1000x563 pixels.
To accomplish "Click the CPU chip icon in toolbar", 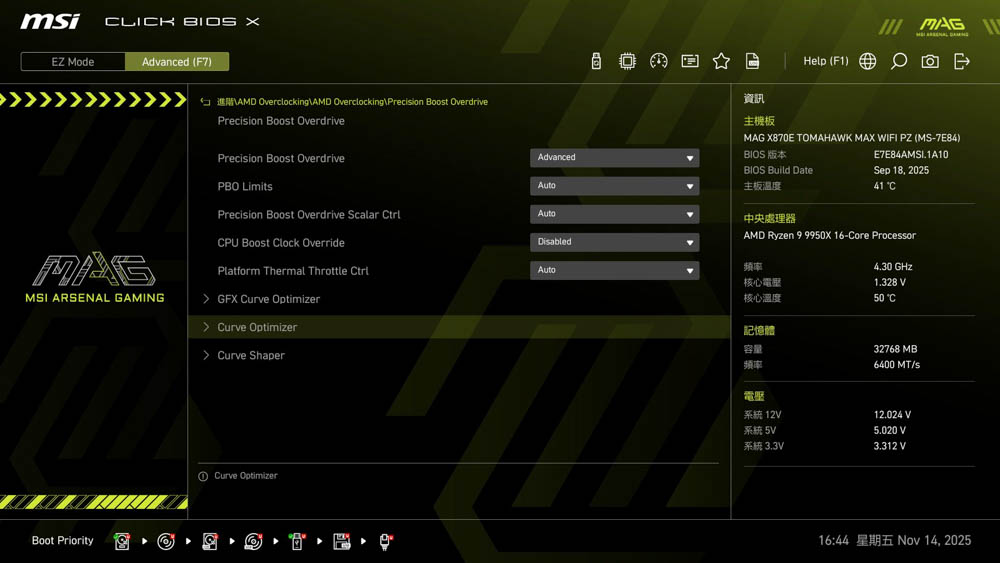I will (627, 61).
